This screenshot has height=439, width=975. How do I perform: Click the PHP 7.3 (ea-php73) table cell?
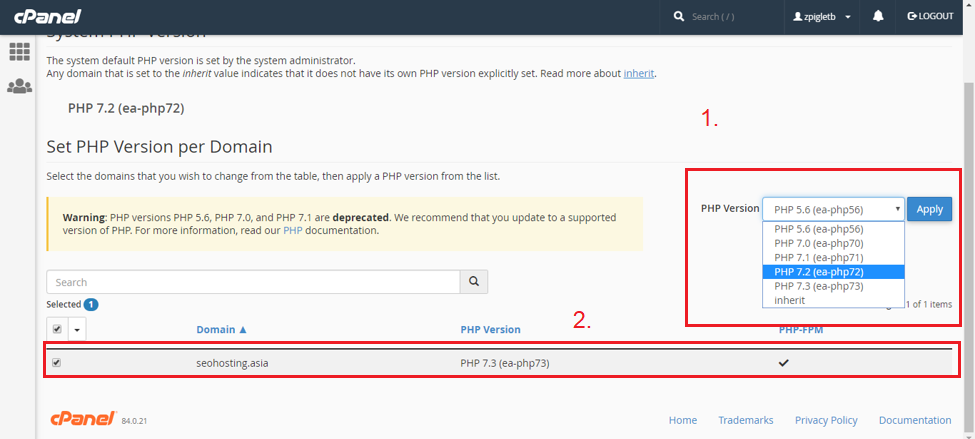point(504,363)
